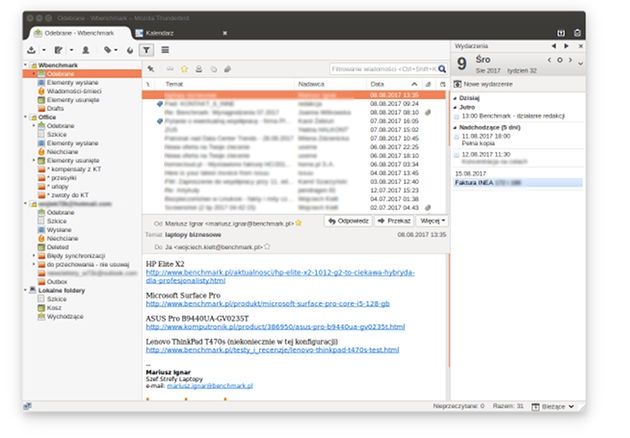This screenshot has width=630, height=438.
Task: Open calendar tab icon at right of tab bar
Action: pos(561,33)
